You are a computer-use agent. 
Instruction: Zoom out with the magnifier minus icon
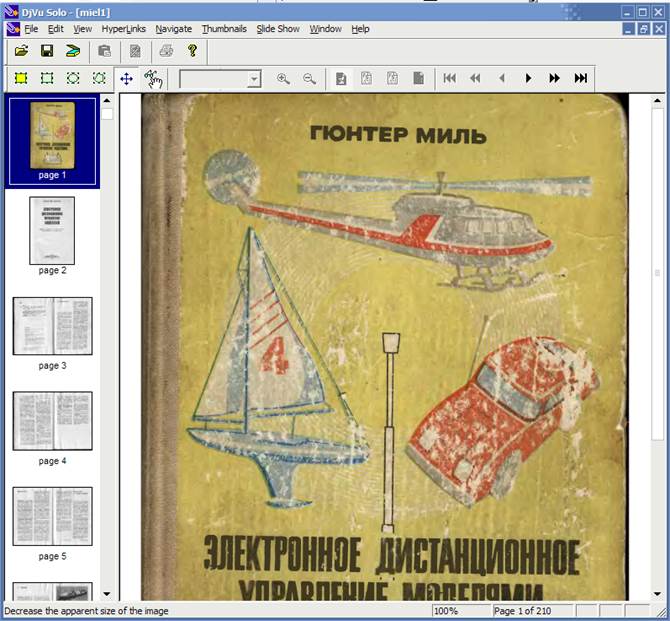tap(309, 79)
